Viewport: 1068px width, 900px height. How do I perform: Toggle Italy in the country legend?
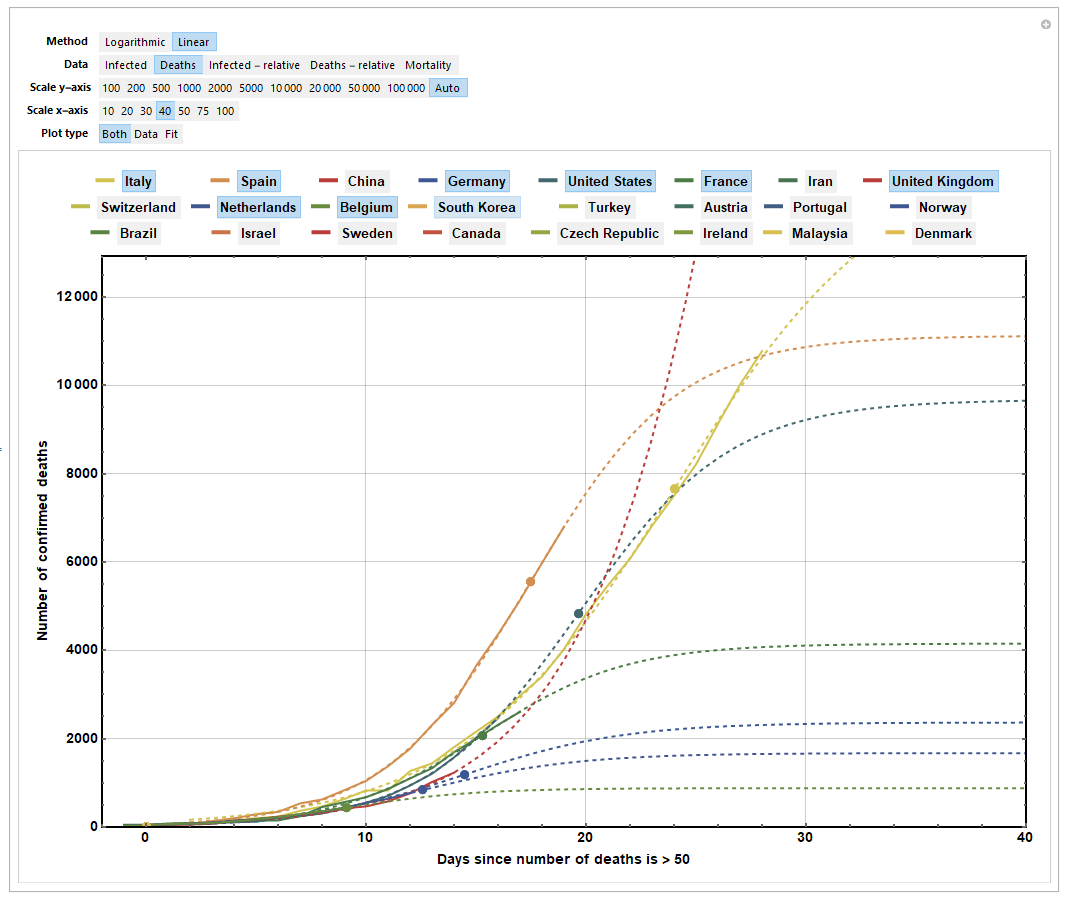coord(138,181)
